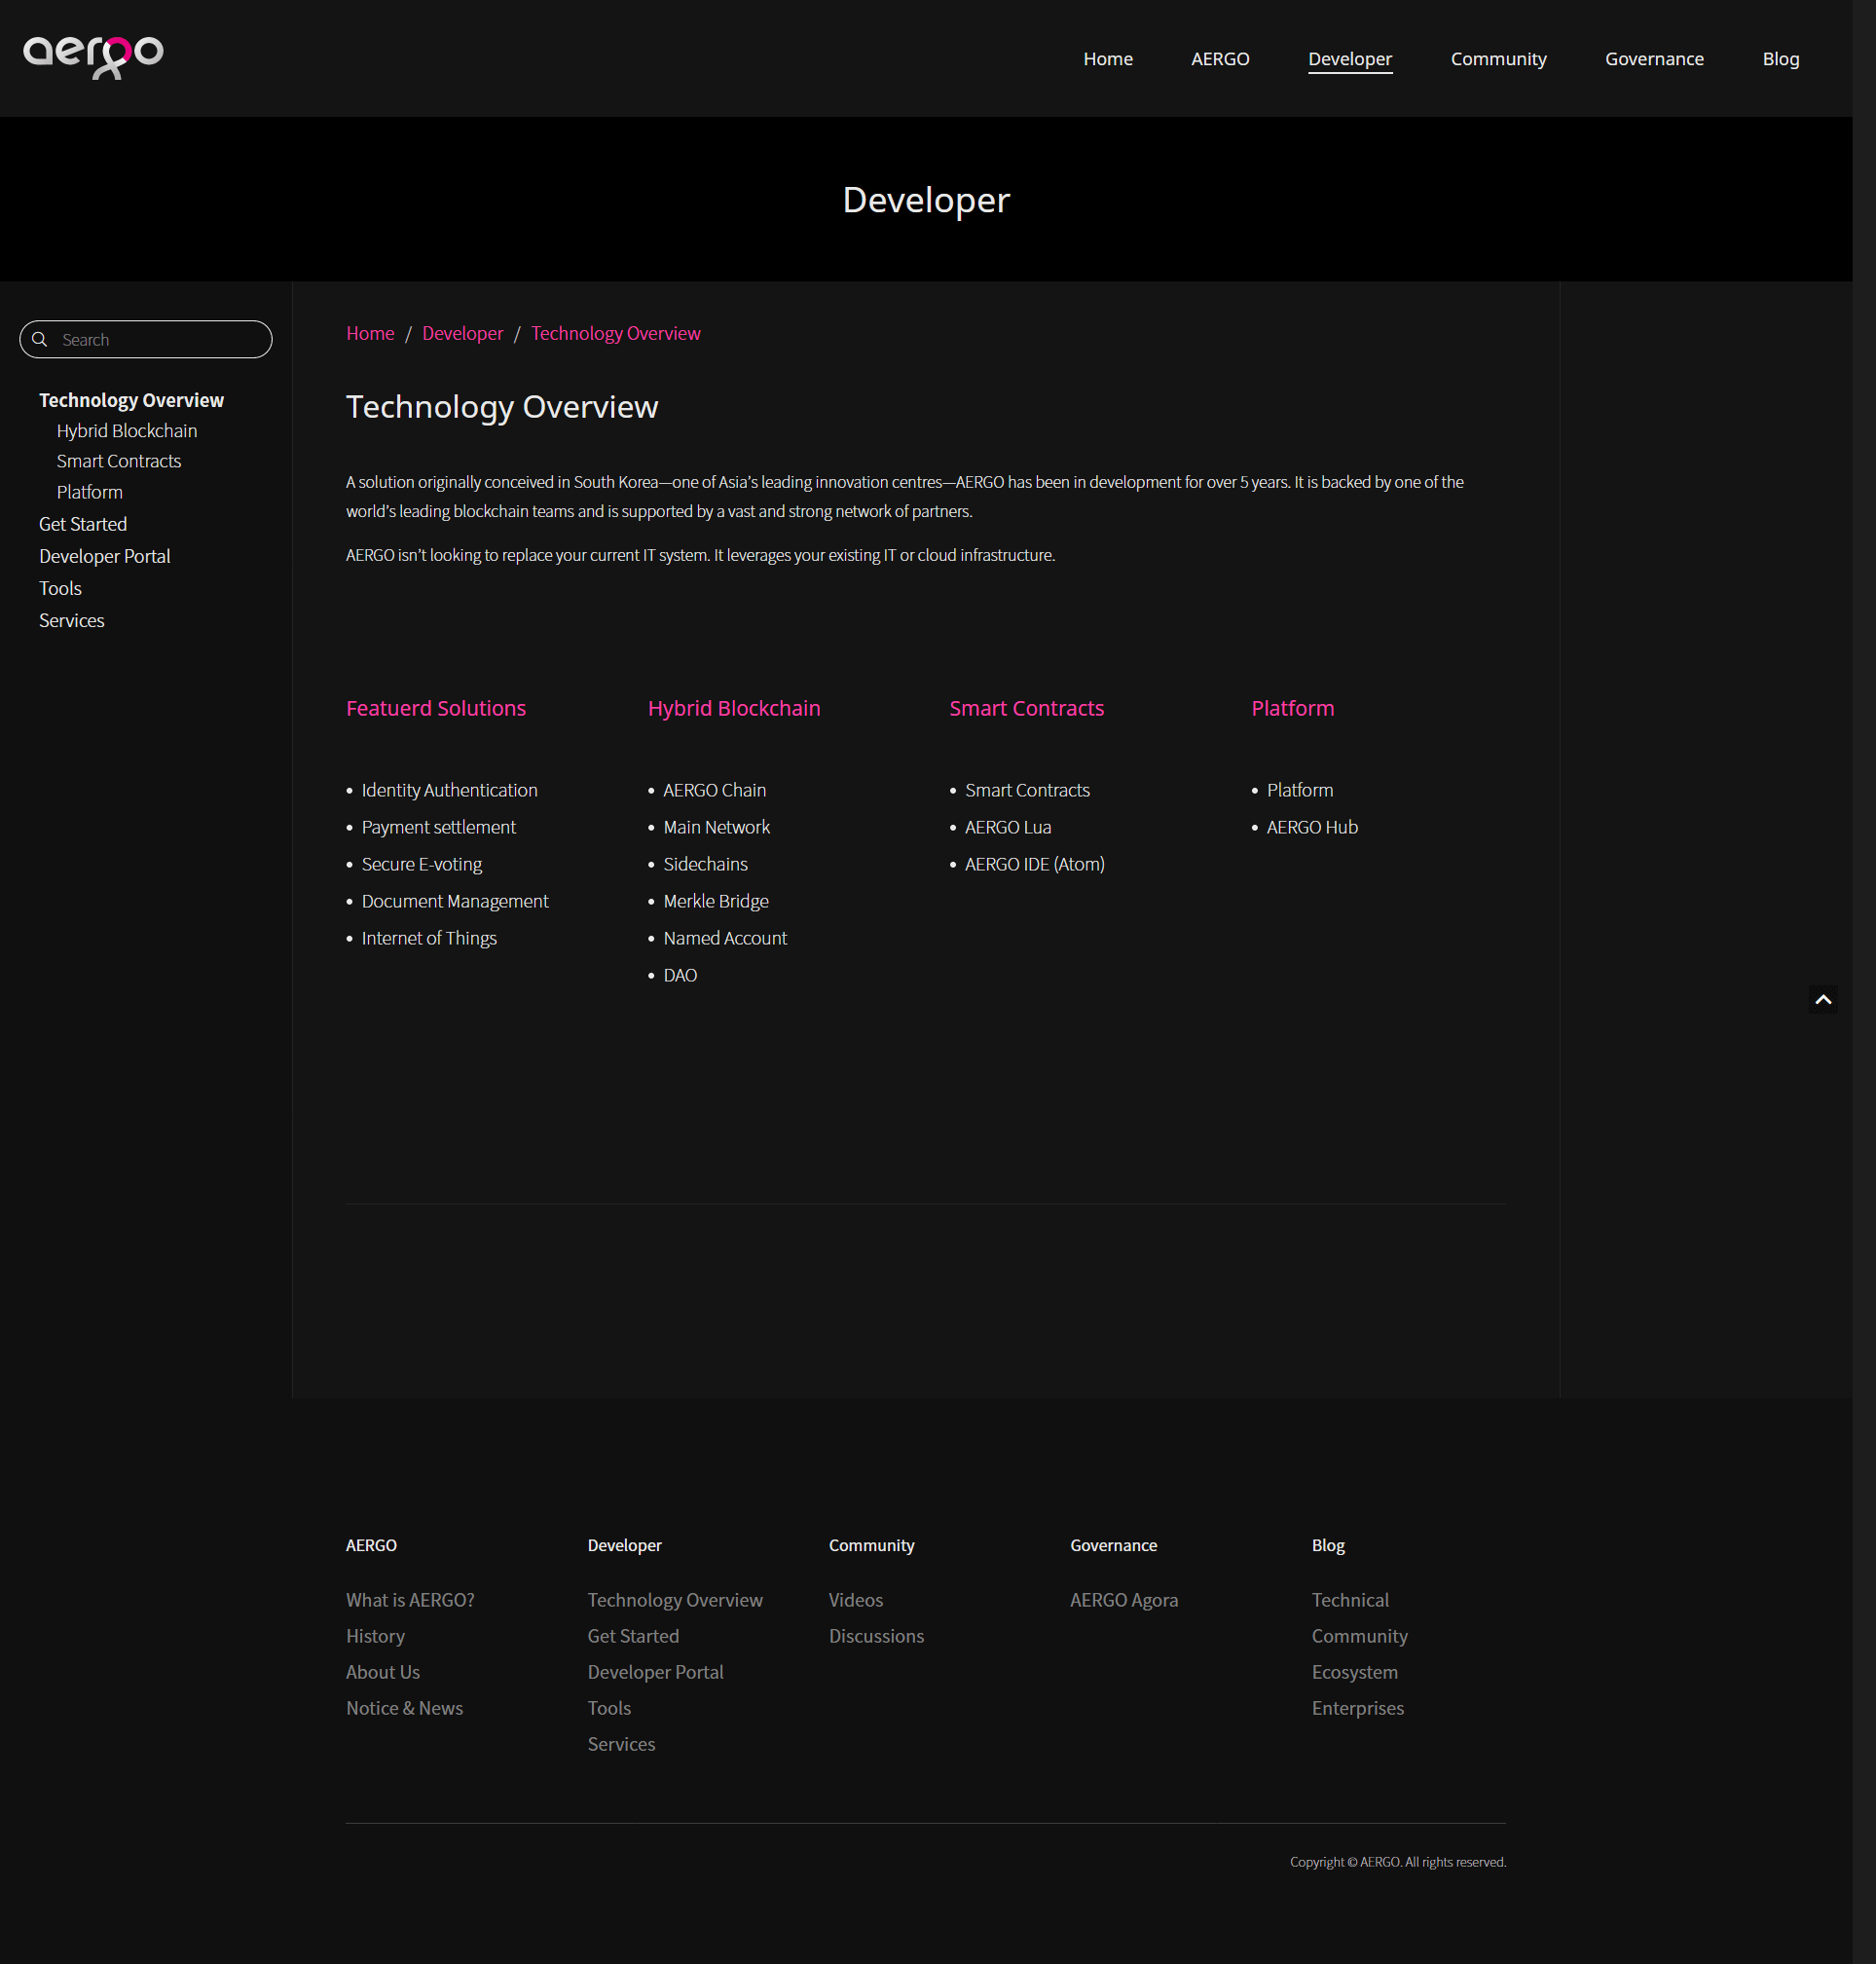Open the Governance item in top navigation

pos(1654,59)
